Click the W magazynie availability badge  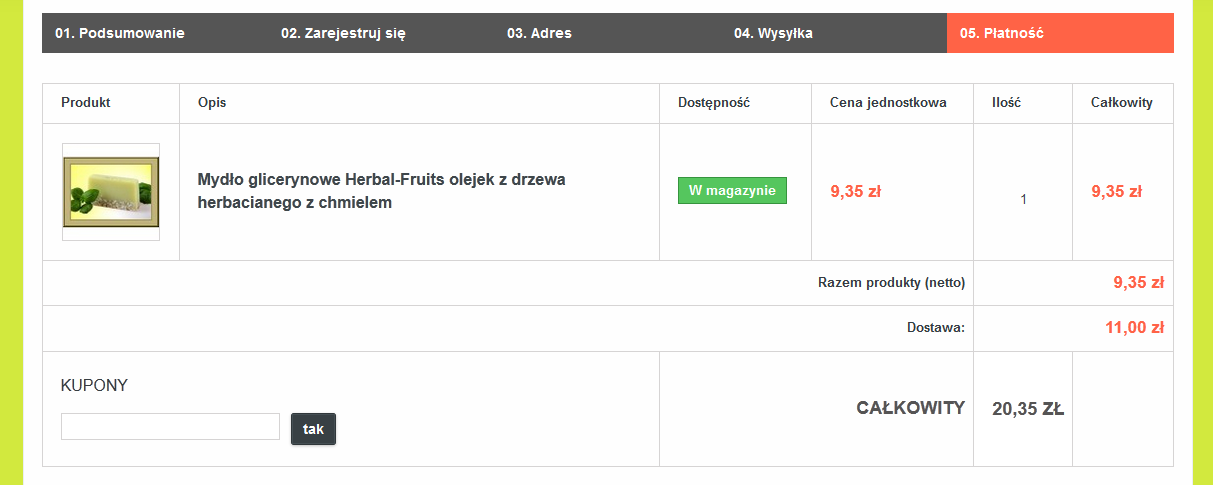pos(732,191)
